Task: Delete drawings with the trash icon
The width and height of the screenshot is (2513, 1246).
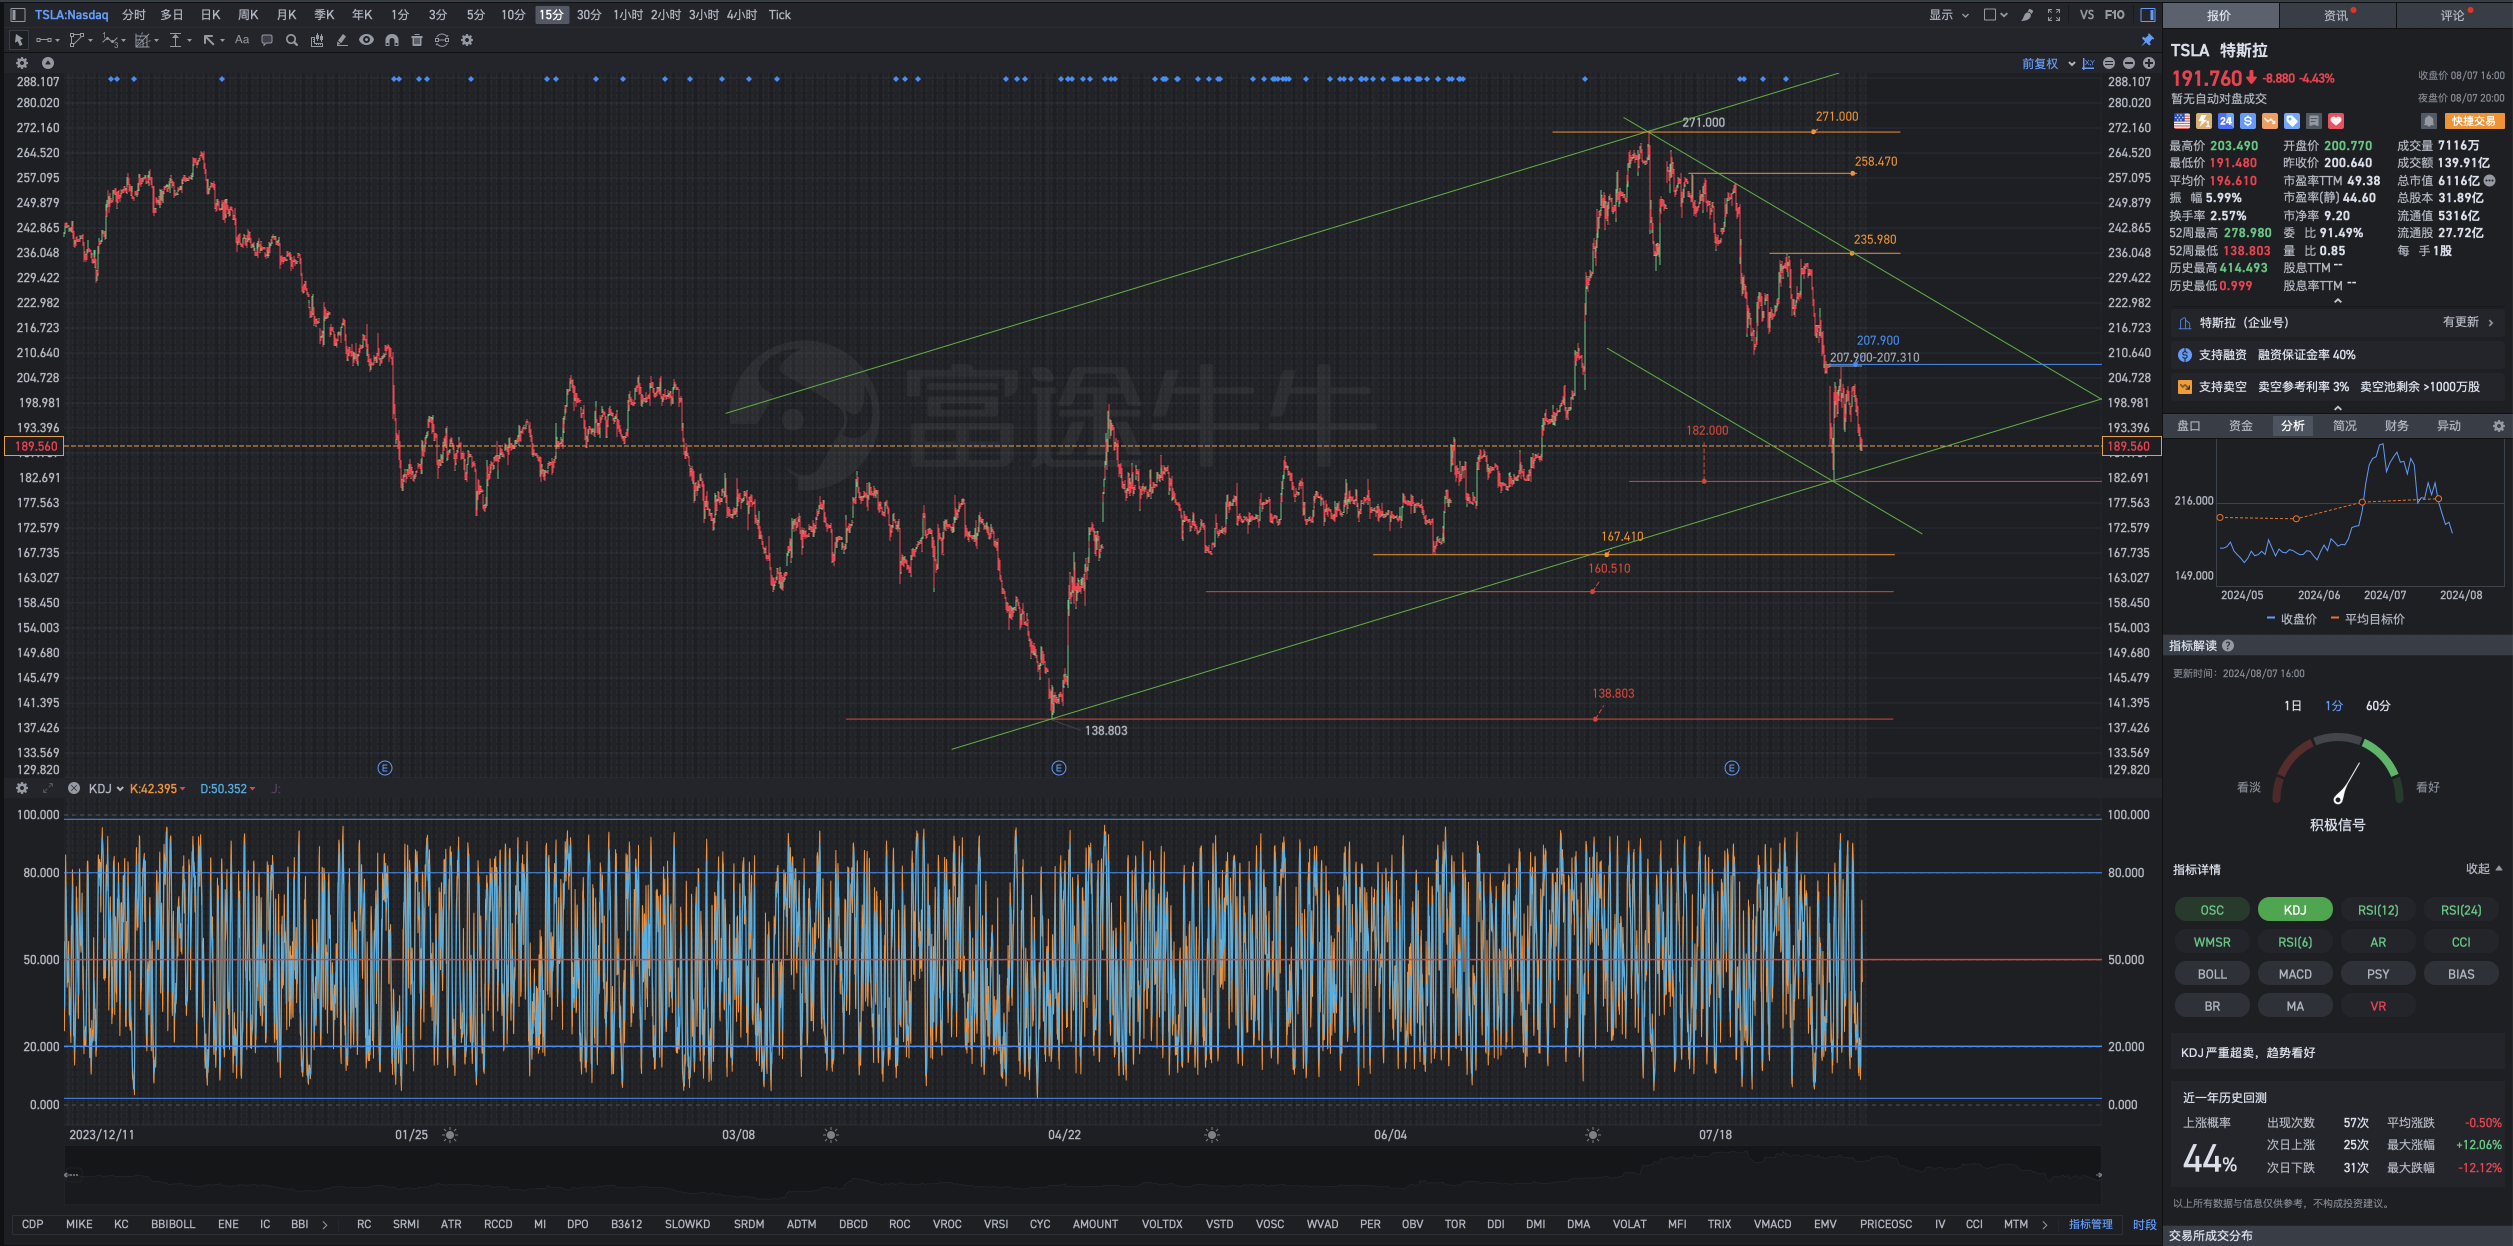Action: (417, 40)
